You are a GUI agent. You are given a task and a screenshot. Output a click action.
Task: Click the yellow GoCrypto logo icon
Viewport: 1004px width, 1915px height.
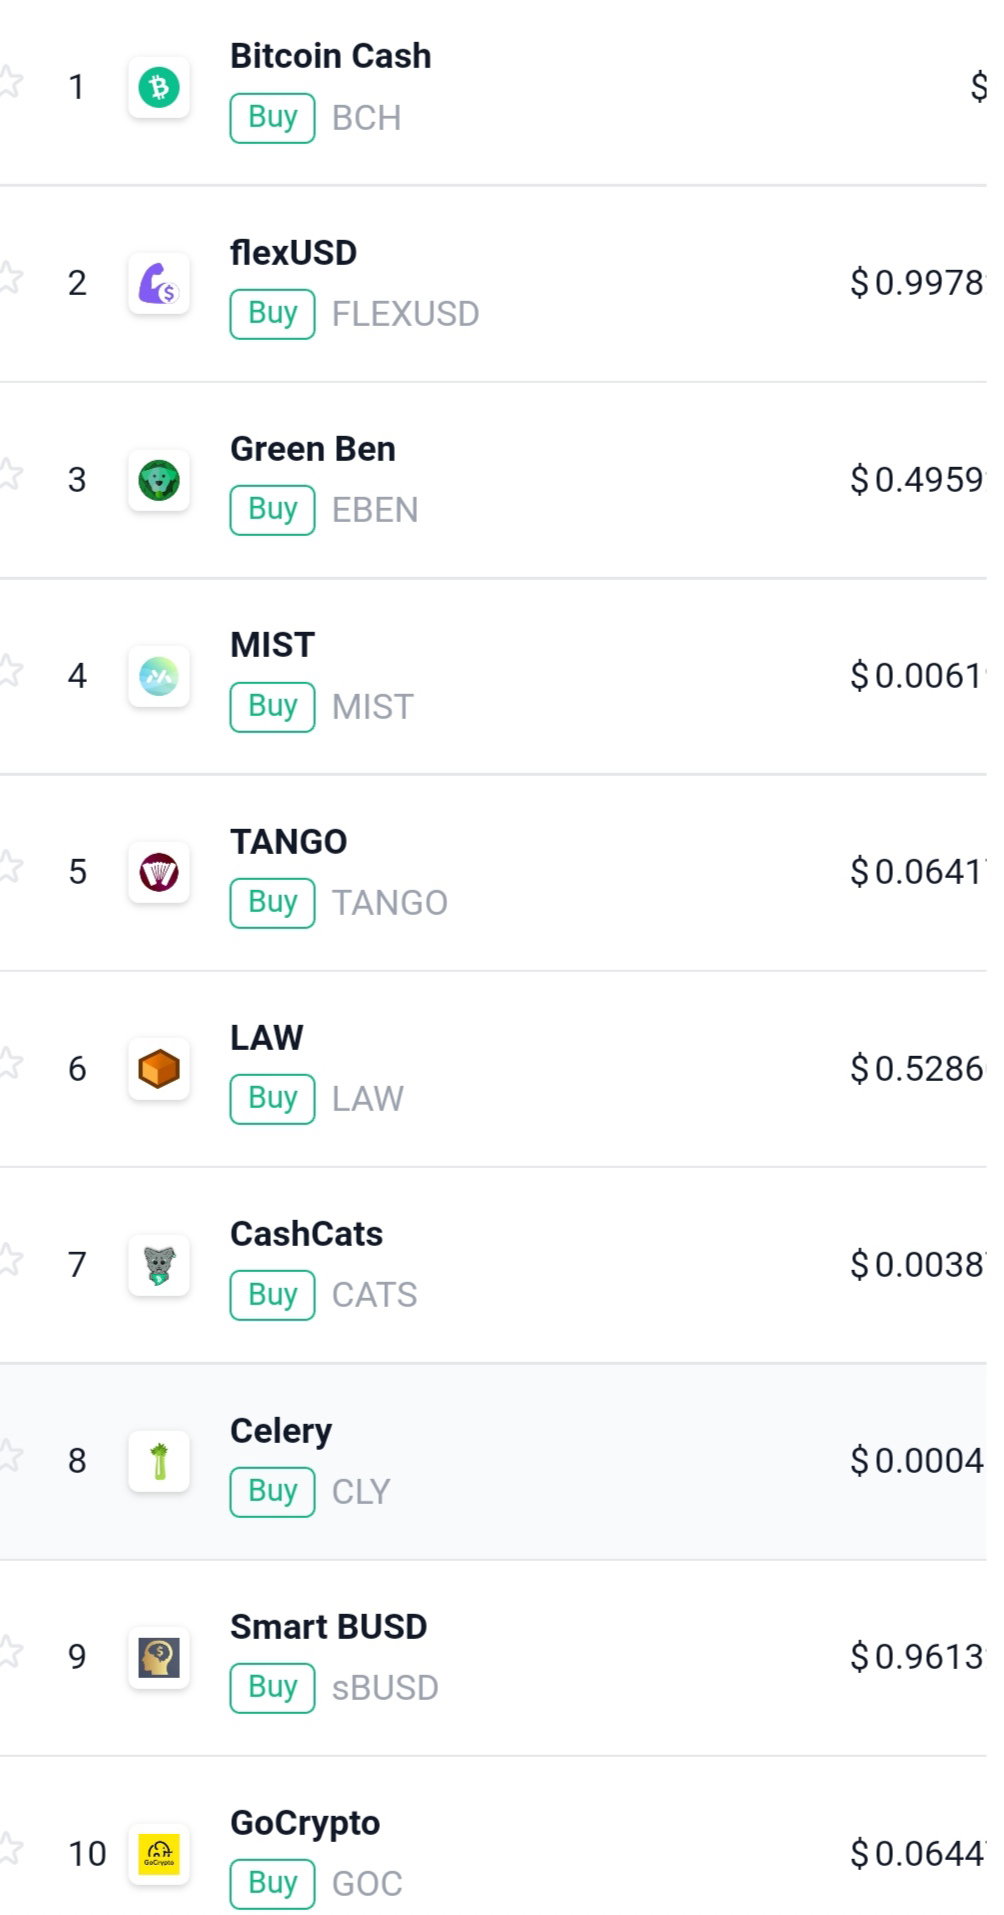click(159, 1854)
